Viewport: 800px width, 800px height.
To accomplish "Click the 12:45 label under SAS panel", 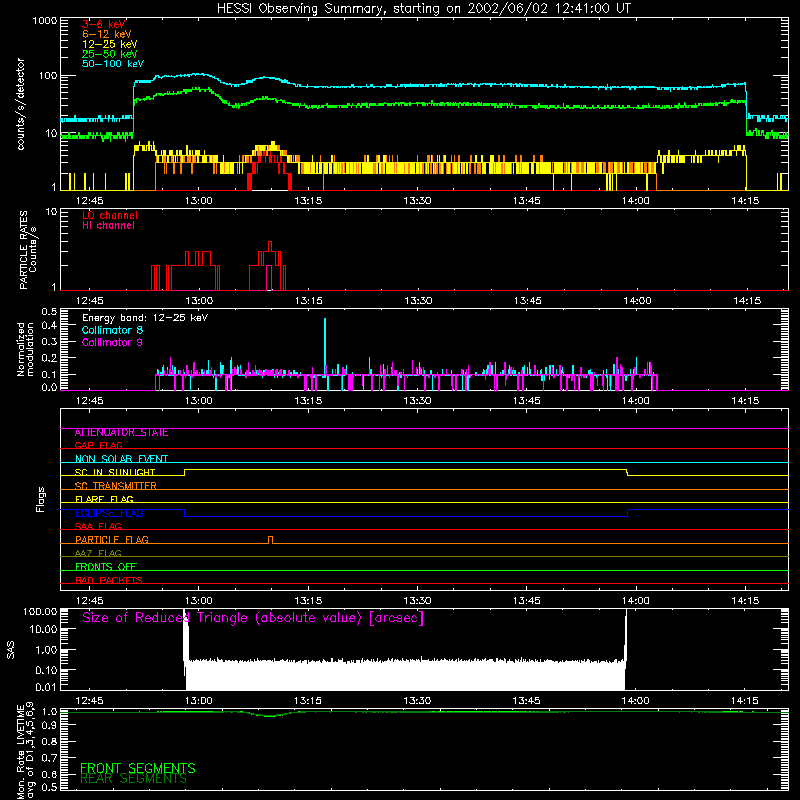I will tap(89, 701).
